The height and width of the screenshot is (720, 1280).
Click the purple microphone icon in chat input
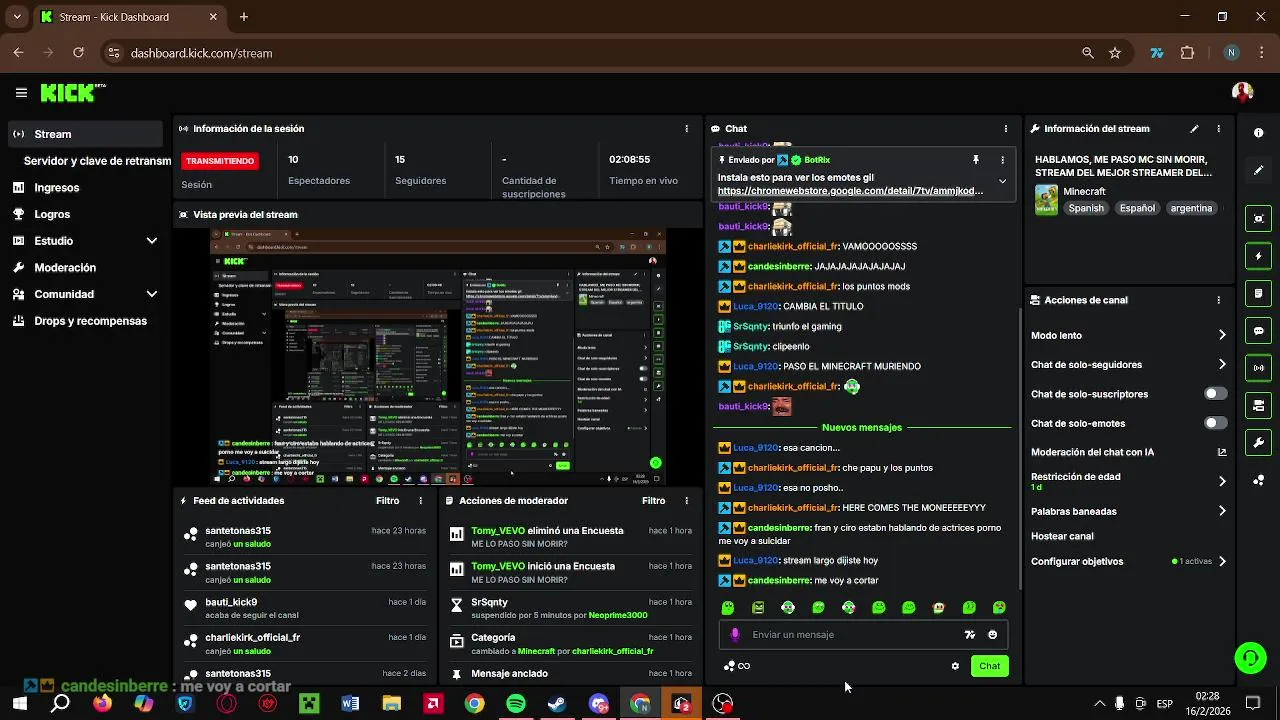(735, 635)
